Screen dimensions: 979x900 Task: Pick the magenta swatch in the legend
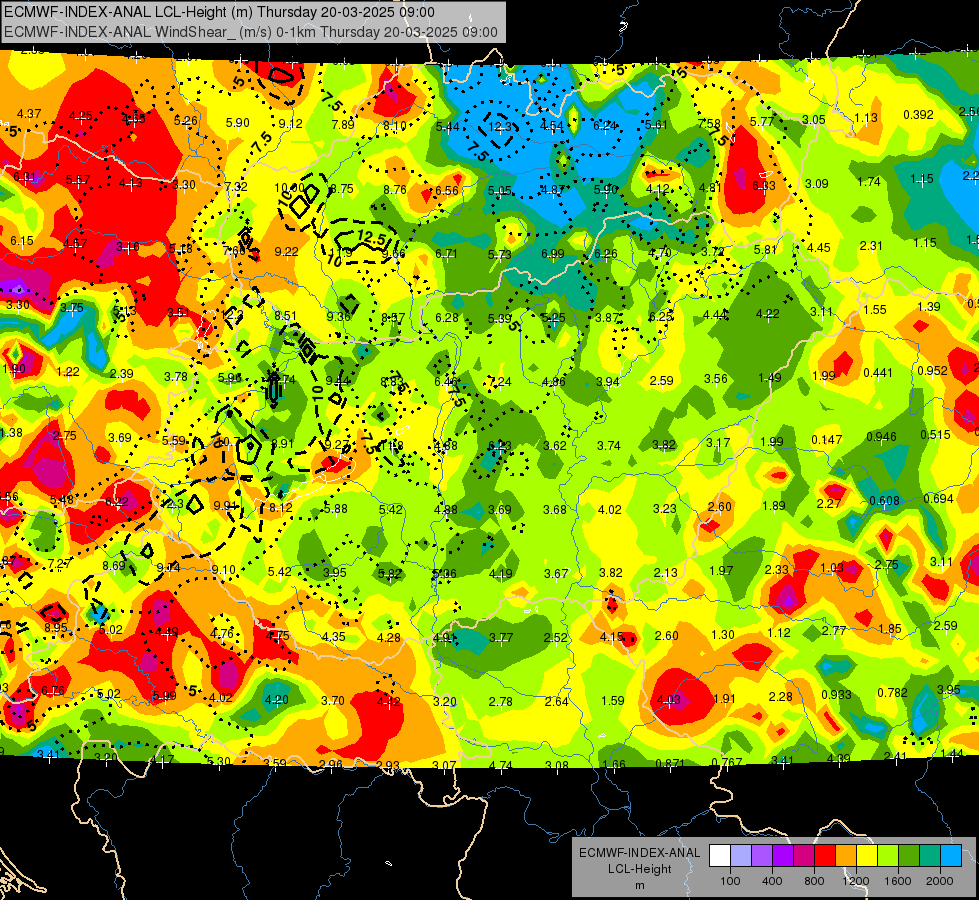pos(804,856)
